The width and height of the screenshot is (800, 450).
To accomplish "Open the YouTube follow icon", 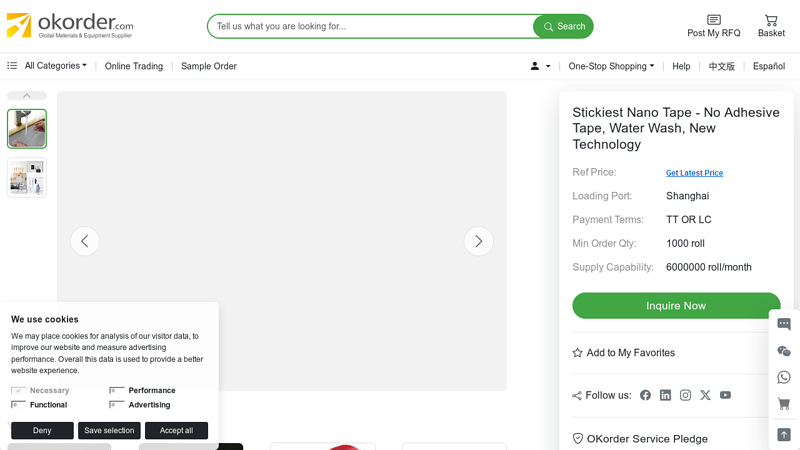I will [725, 395].
